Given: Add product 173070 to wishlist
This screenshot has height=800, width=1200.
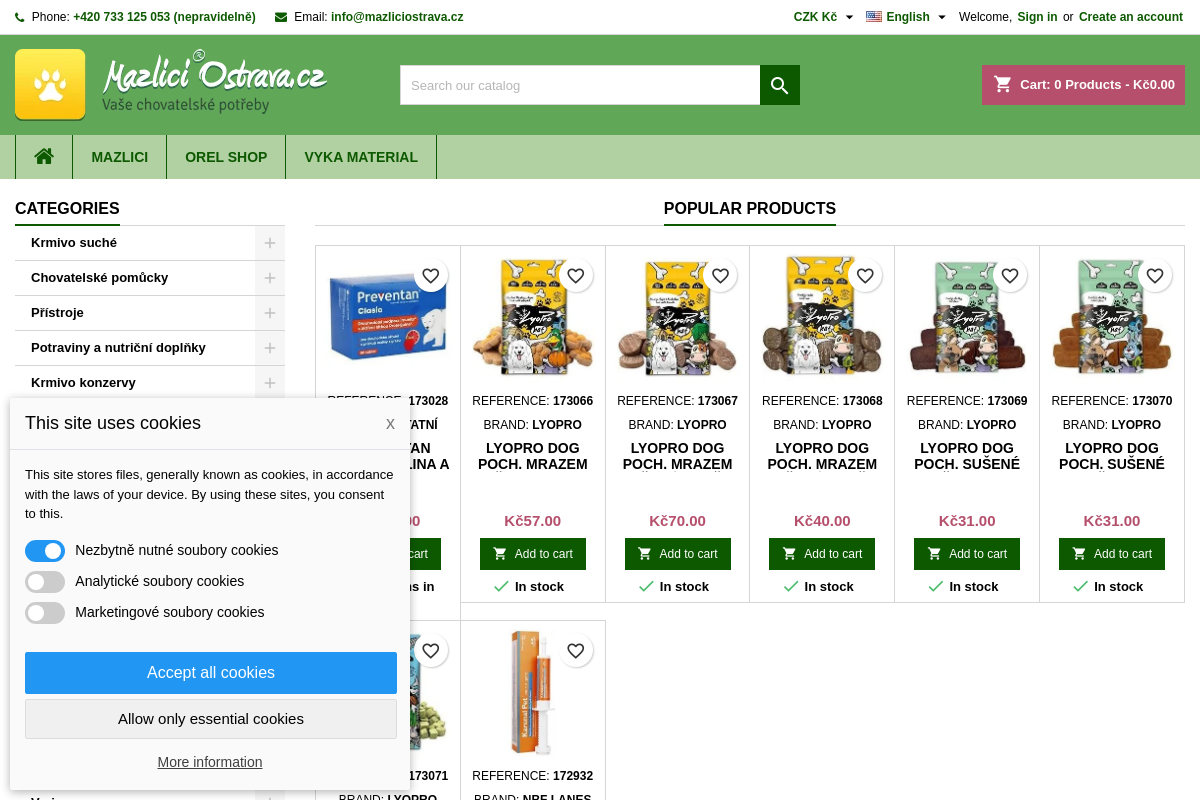Looking at the screenshot, I should (1155, 276).
